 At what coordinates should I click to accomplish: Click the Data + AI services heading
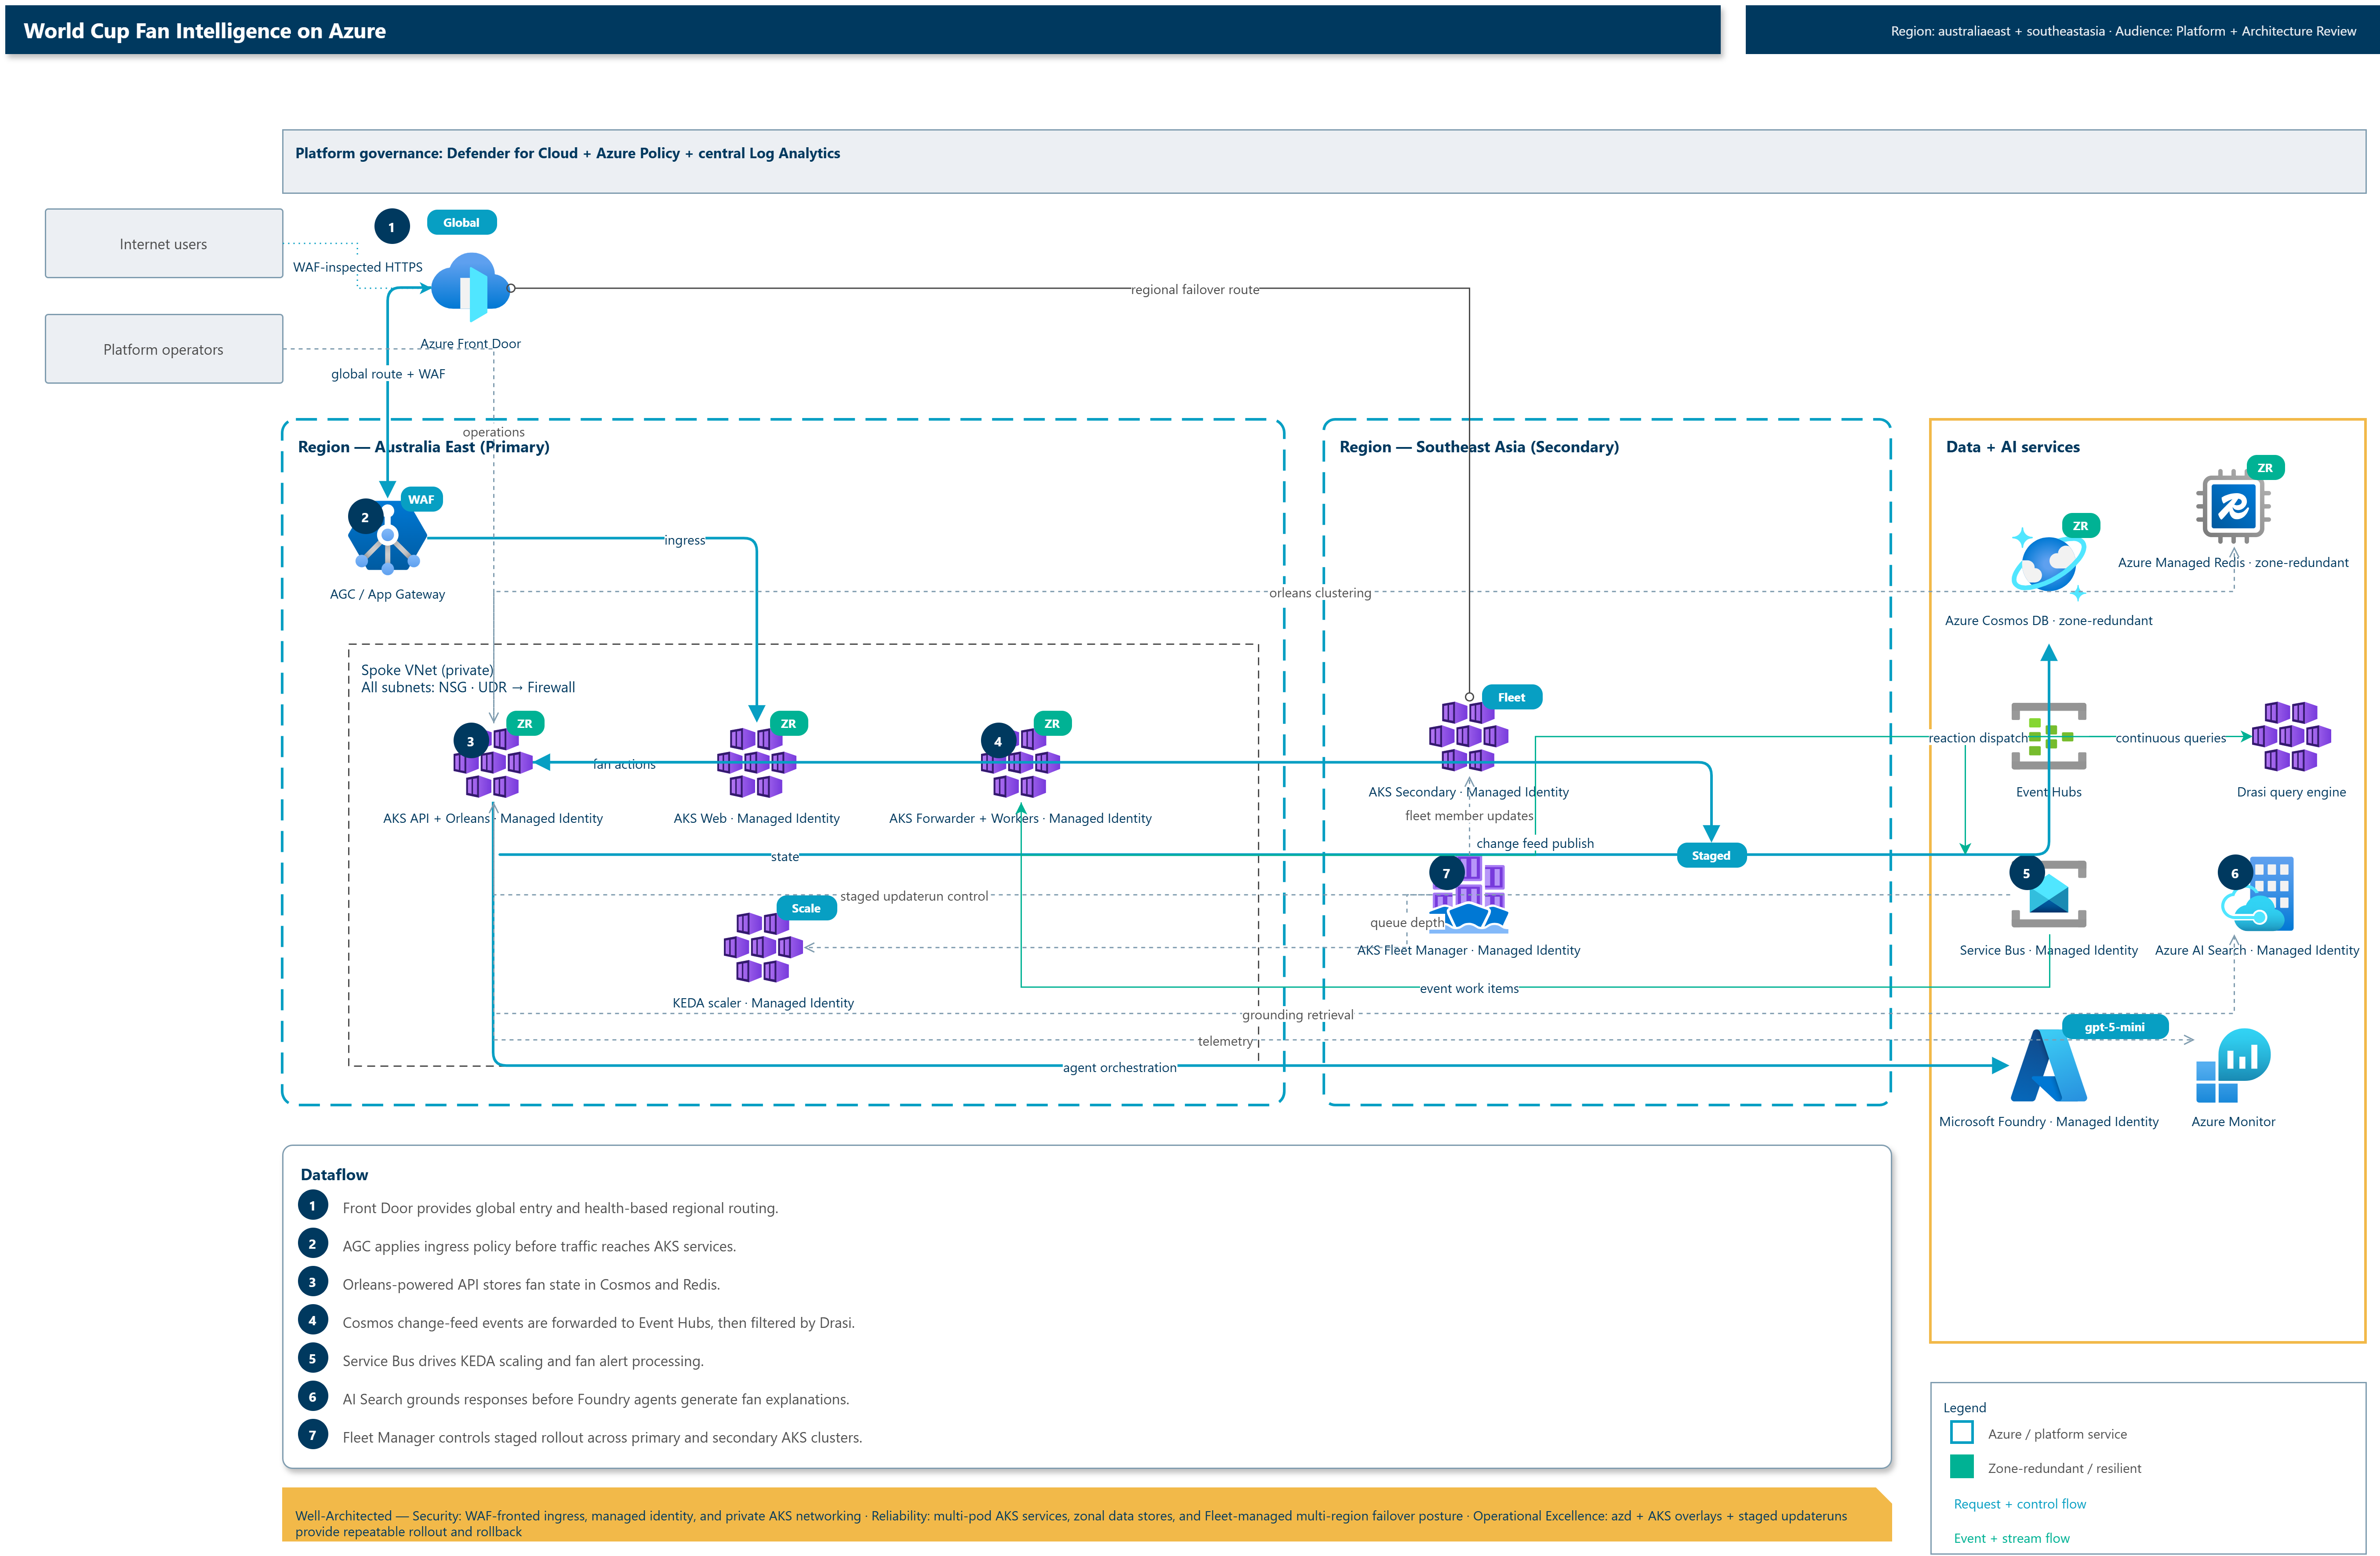point(2013,446)
